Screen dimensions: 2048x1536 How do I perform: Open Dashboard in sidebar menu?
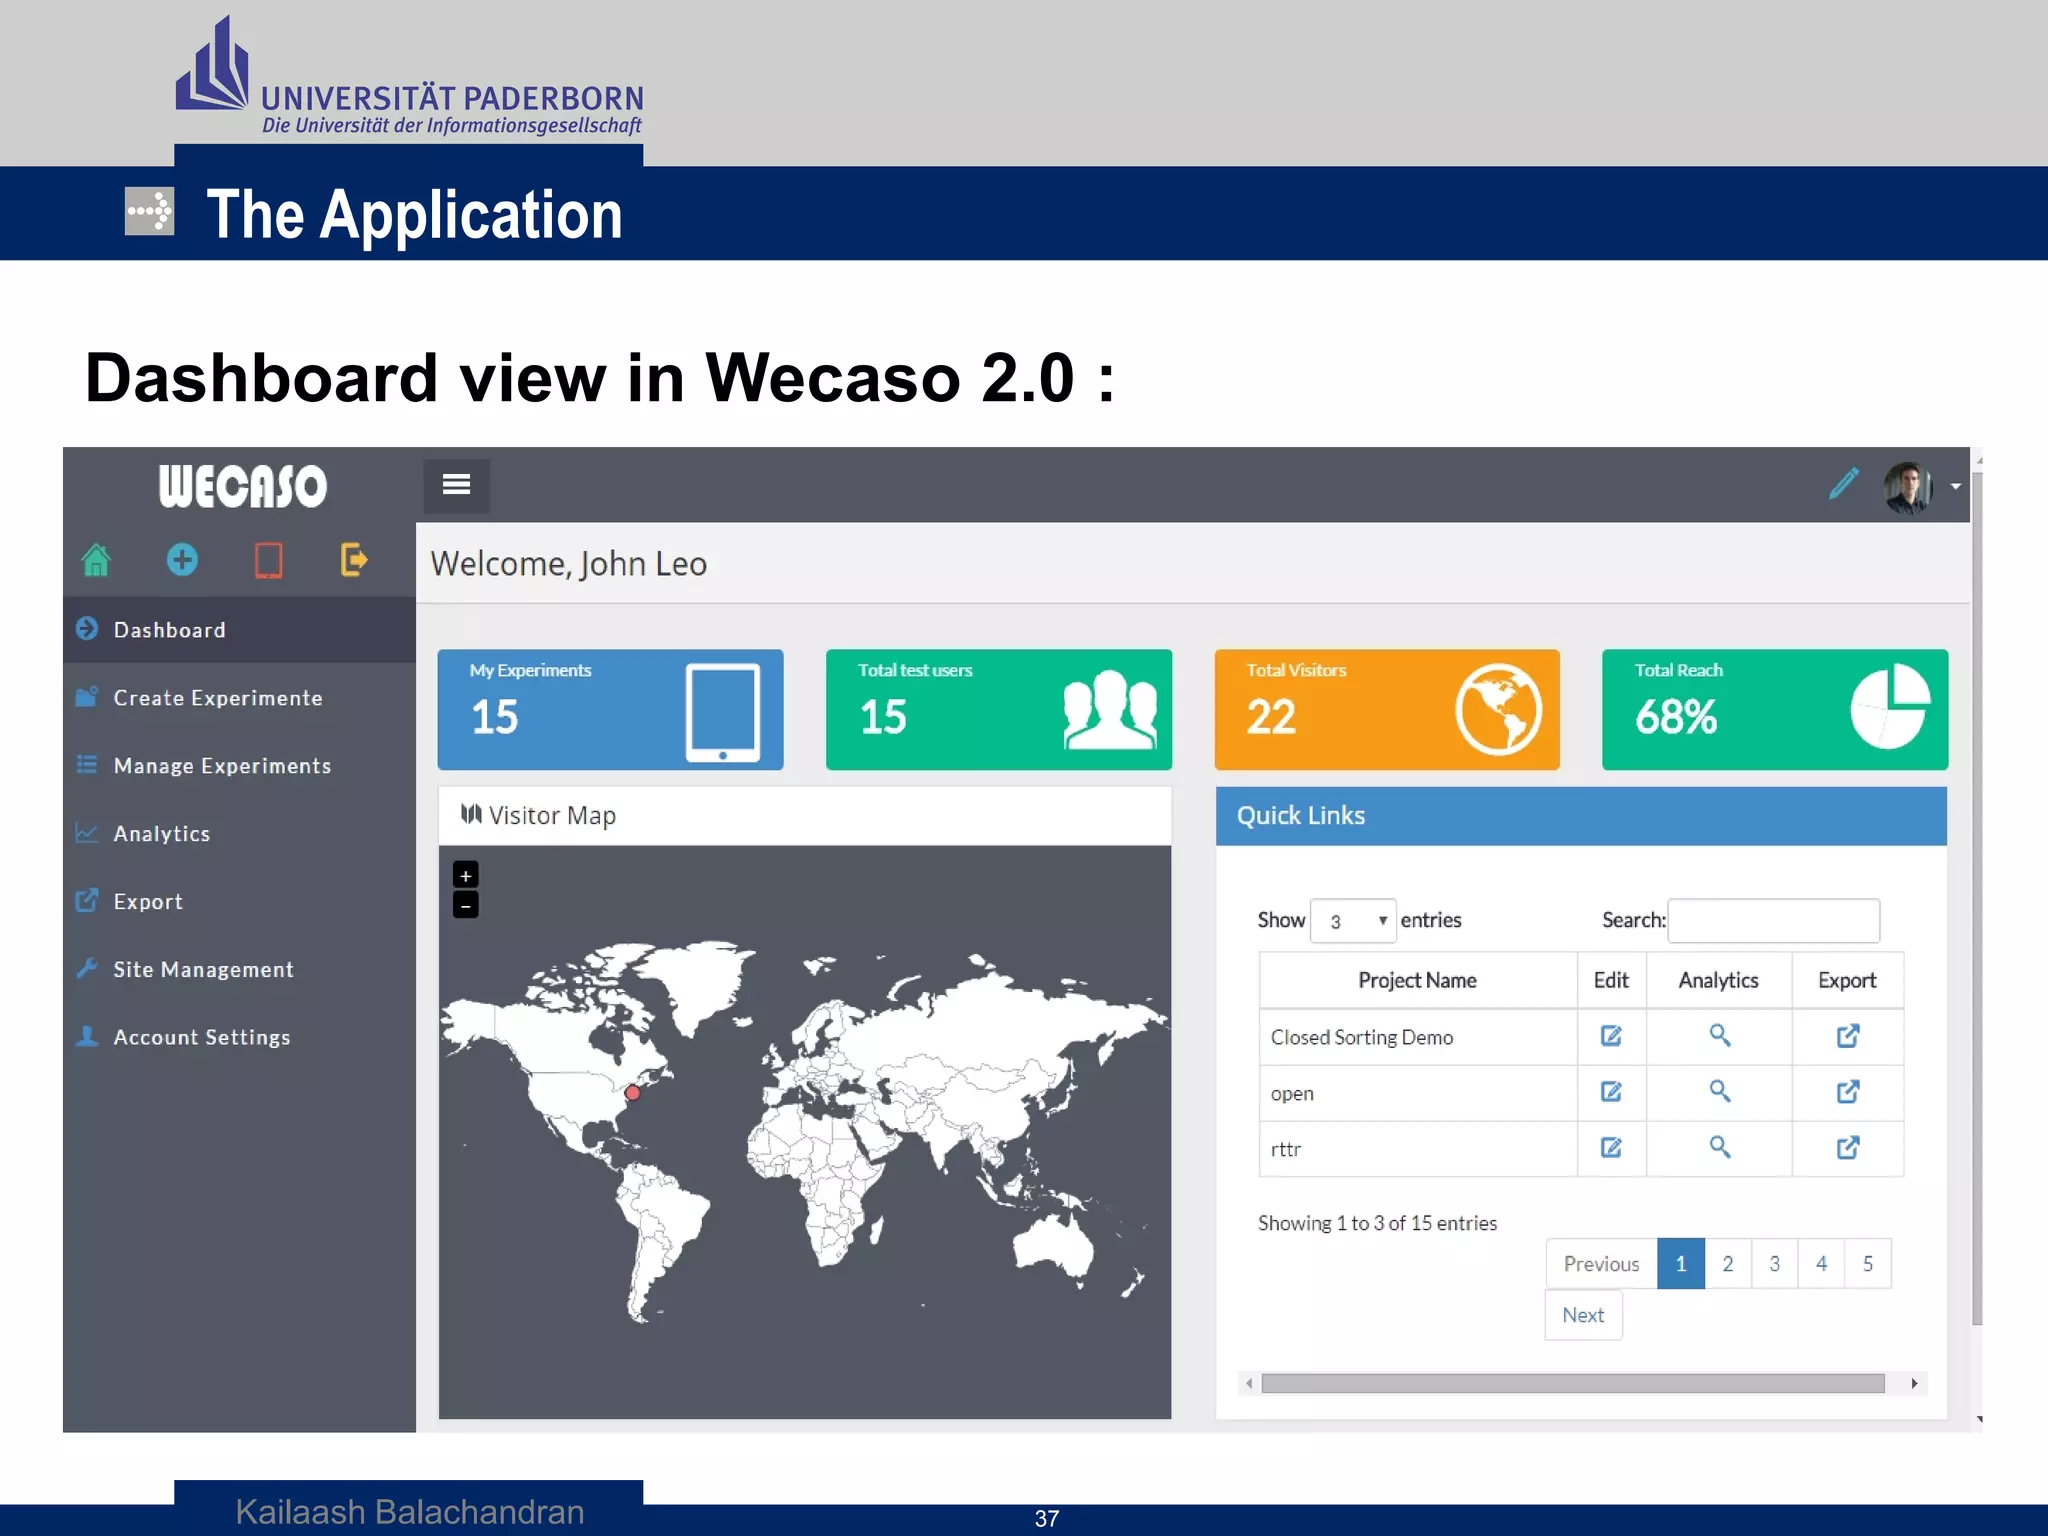pos(240,630)
